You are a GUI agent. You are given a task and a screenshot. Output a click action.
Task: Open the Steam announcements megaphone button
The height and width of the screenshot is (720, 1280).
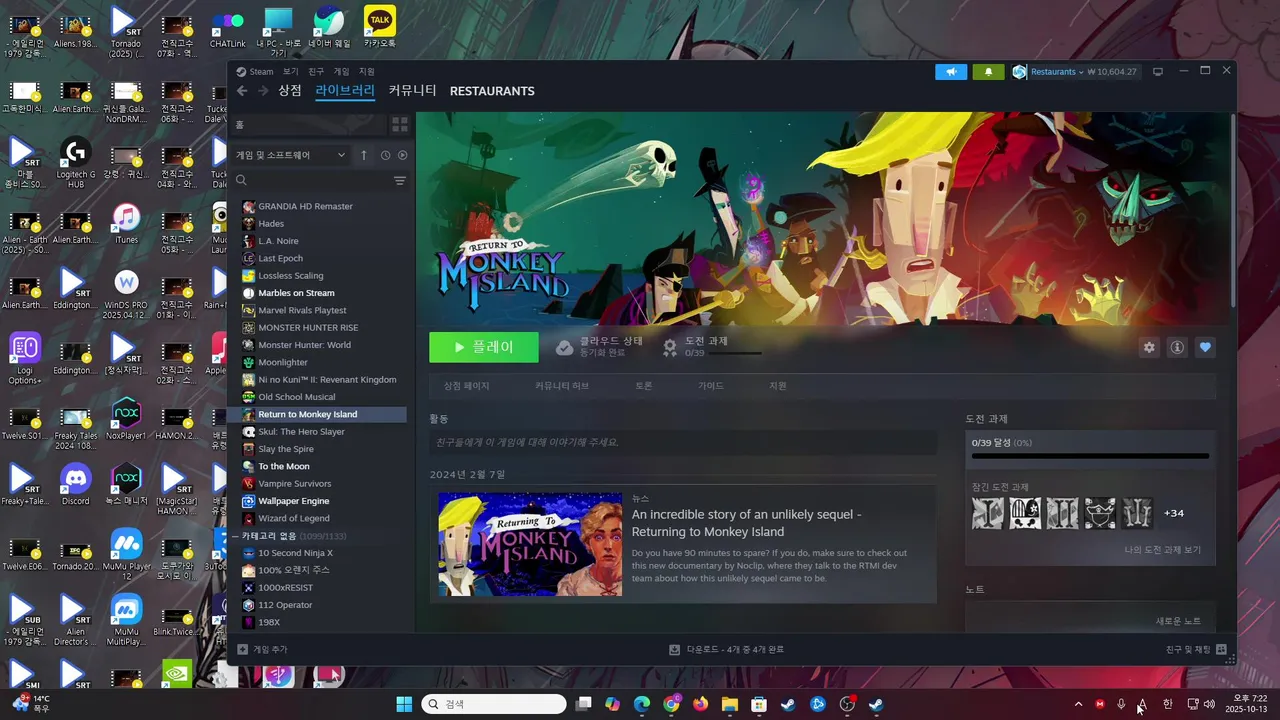951,72
